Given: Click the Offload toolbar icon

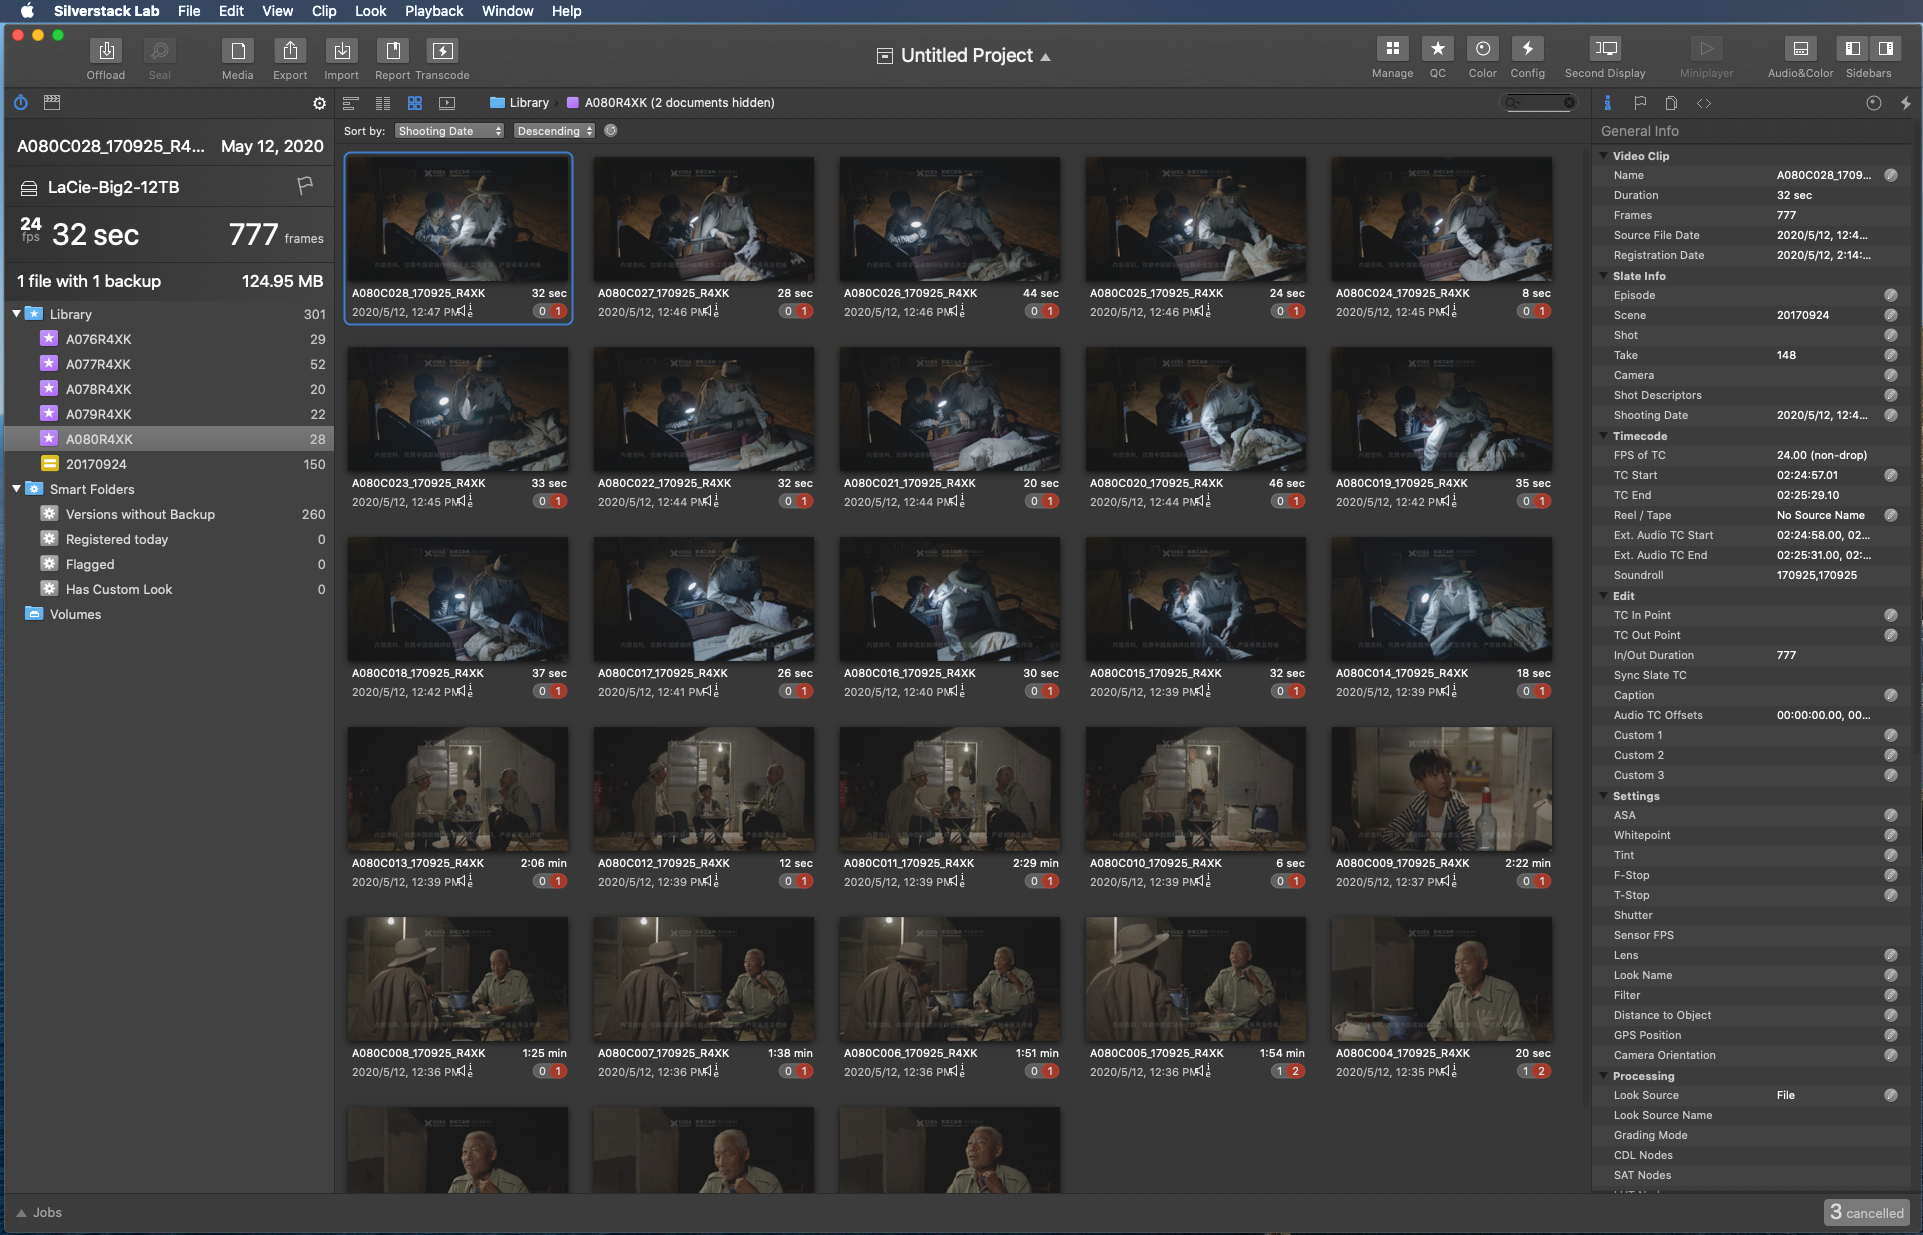Looking at the screenshot, I should 106,51.
